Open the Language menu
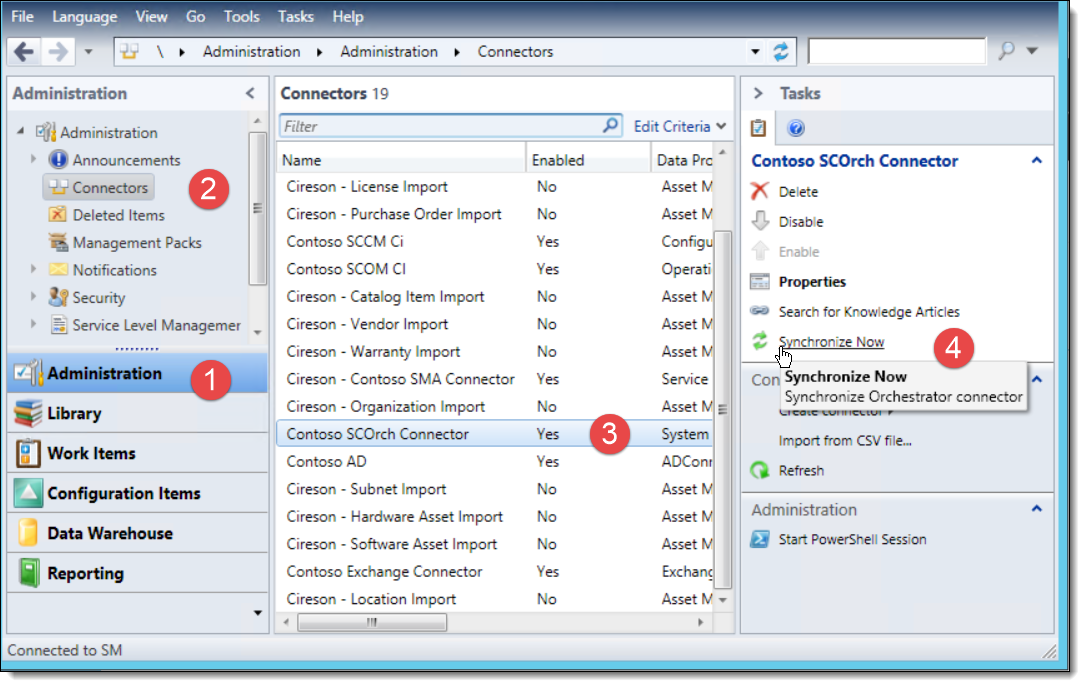1085x687 pixels. click(x=84, y=16)
